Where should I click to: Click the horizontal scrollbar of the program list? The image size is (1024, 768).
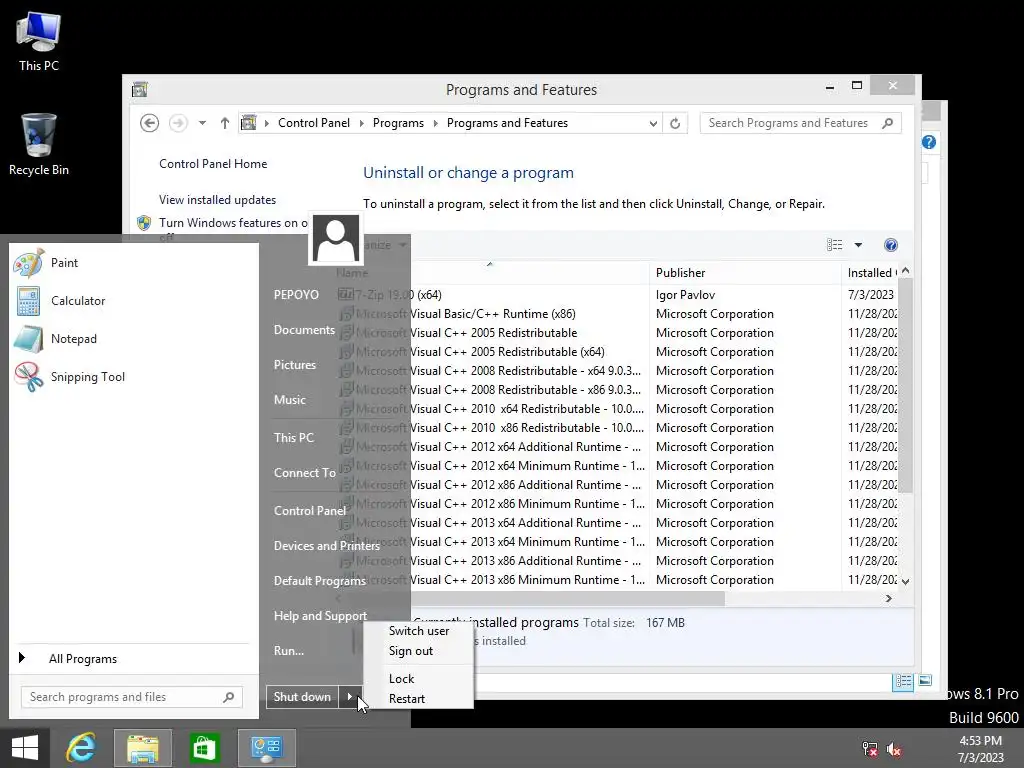(568, 598)
